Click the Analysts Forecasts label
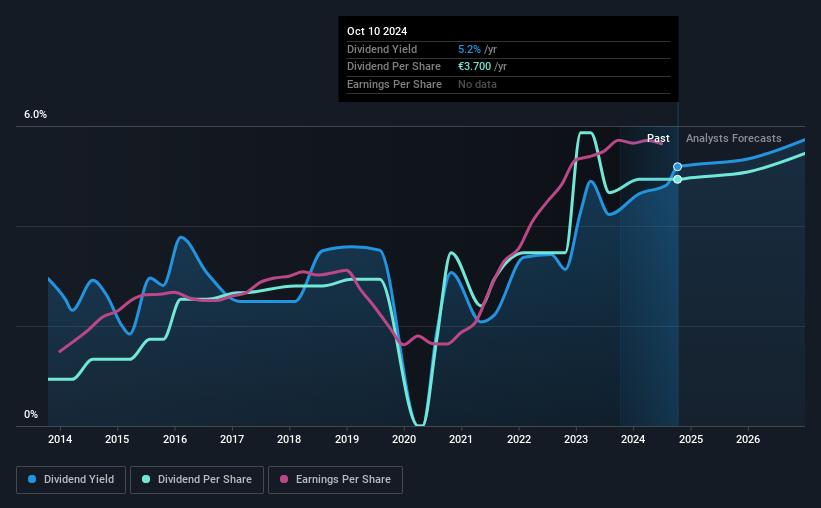Image resolution: width=821 pixels, height=508 pixels. tap(734, 138)
